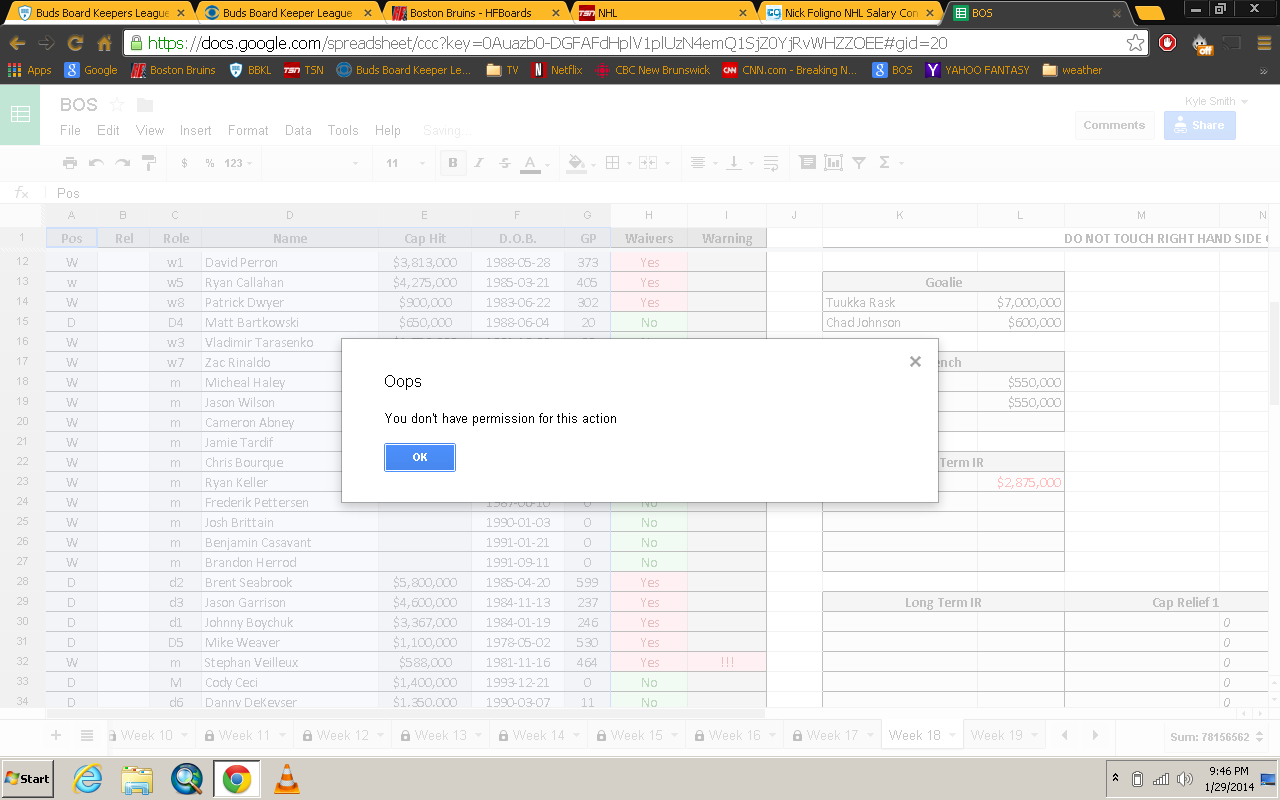The width and height of the screenshot is (1280, 800).
Task: Click the green Sheets home icon
Action: 20,115
